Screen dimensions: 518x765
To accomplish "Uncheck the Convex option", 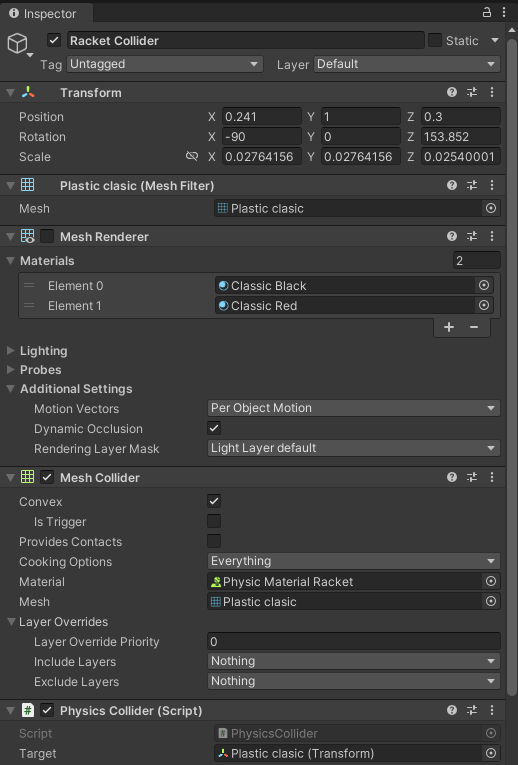I will [214, 501].
